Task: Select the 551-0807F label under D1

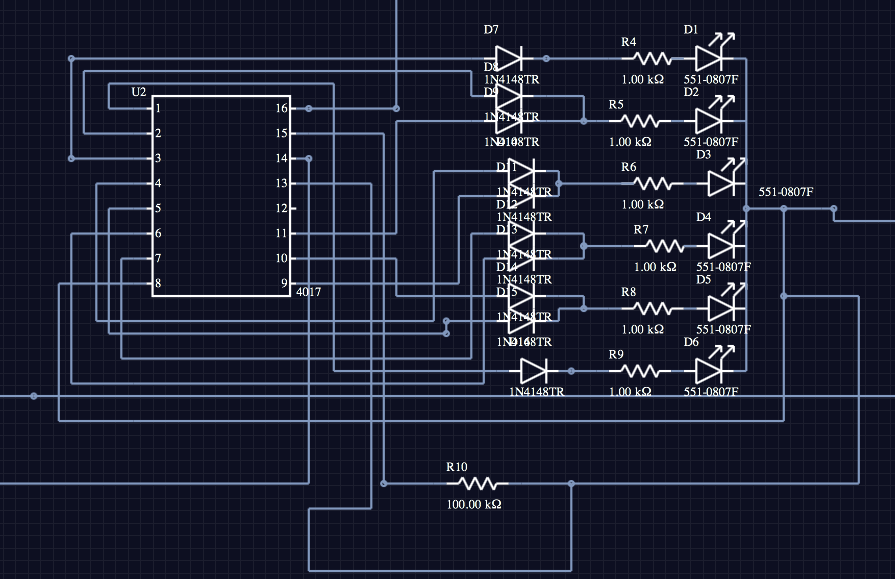Action: coord(711,79)
